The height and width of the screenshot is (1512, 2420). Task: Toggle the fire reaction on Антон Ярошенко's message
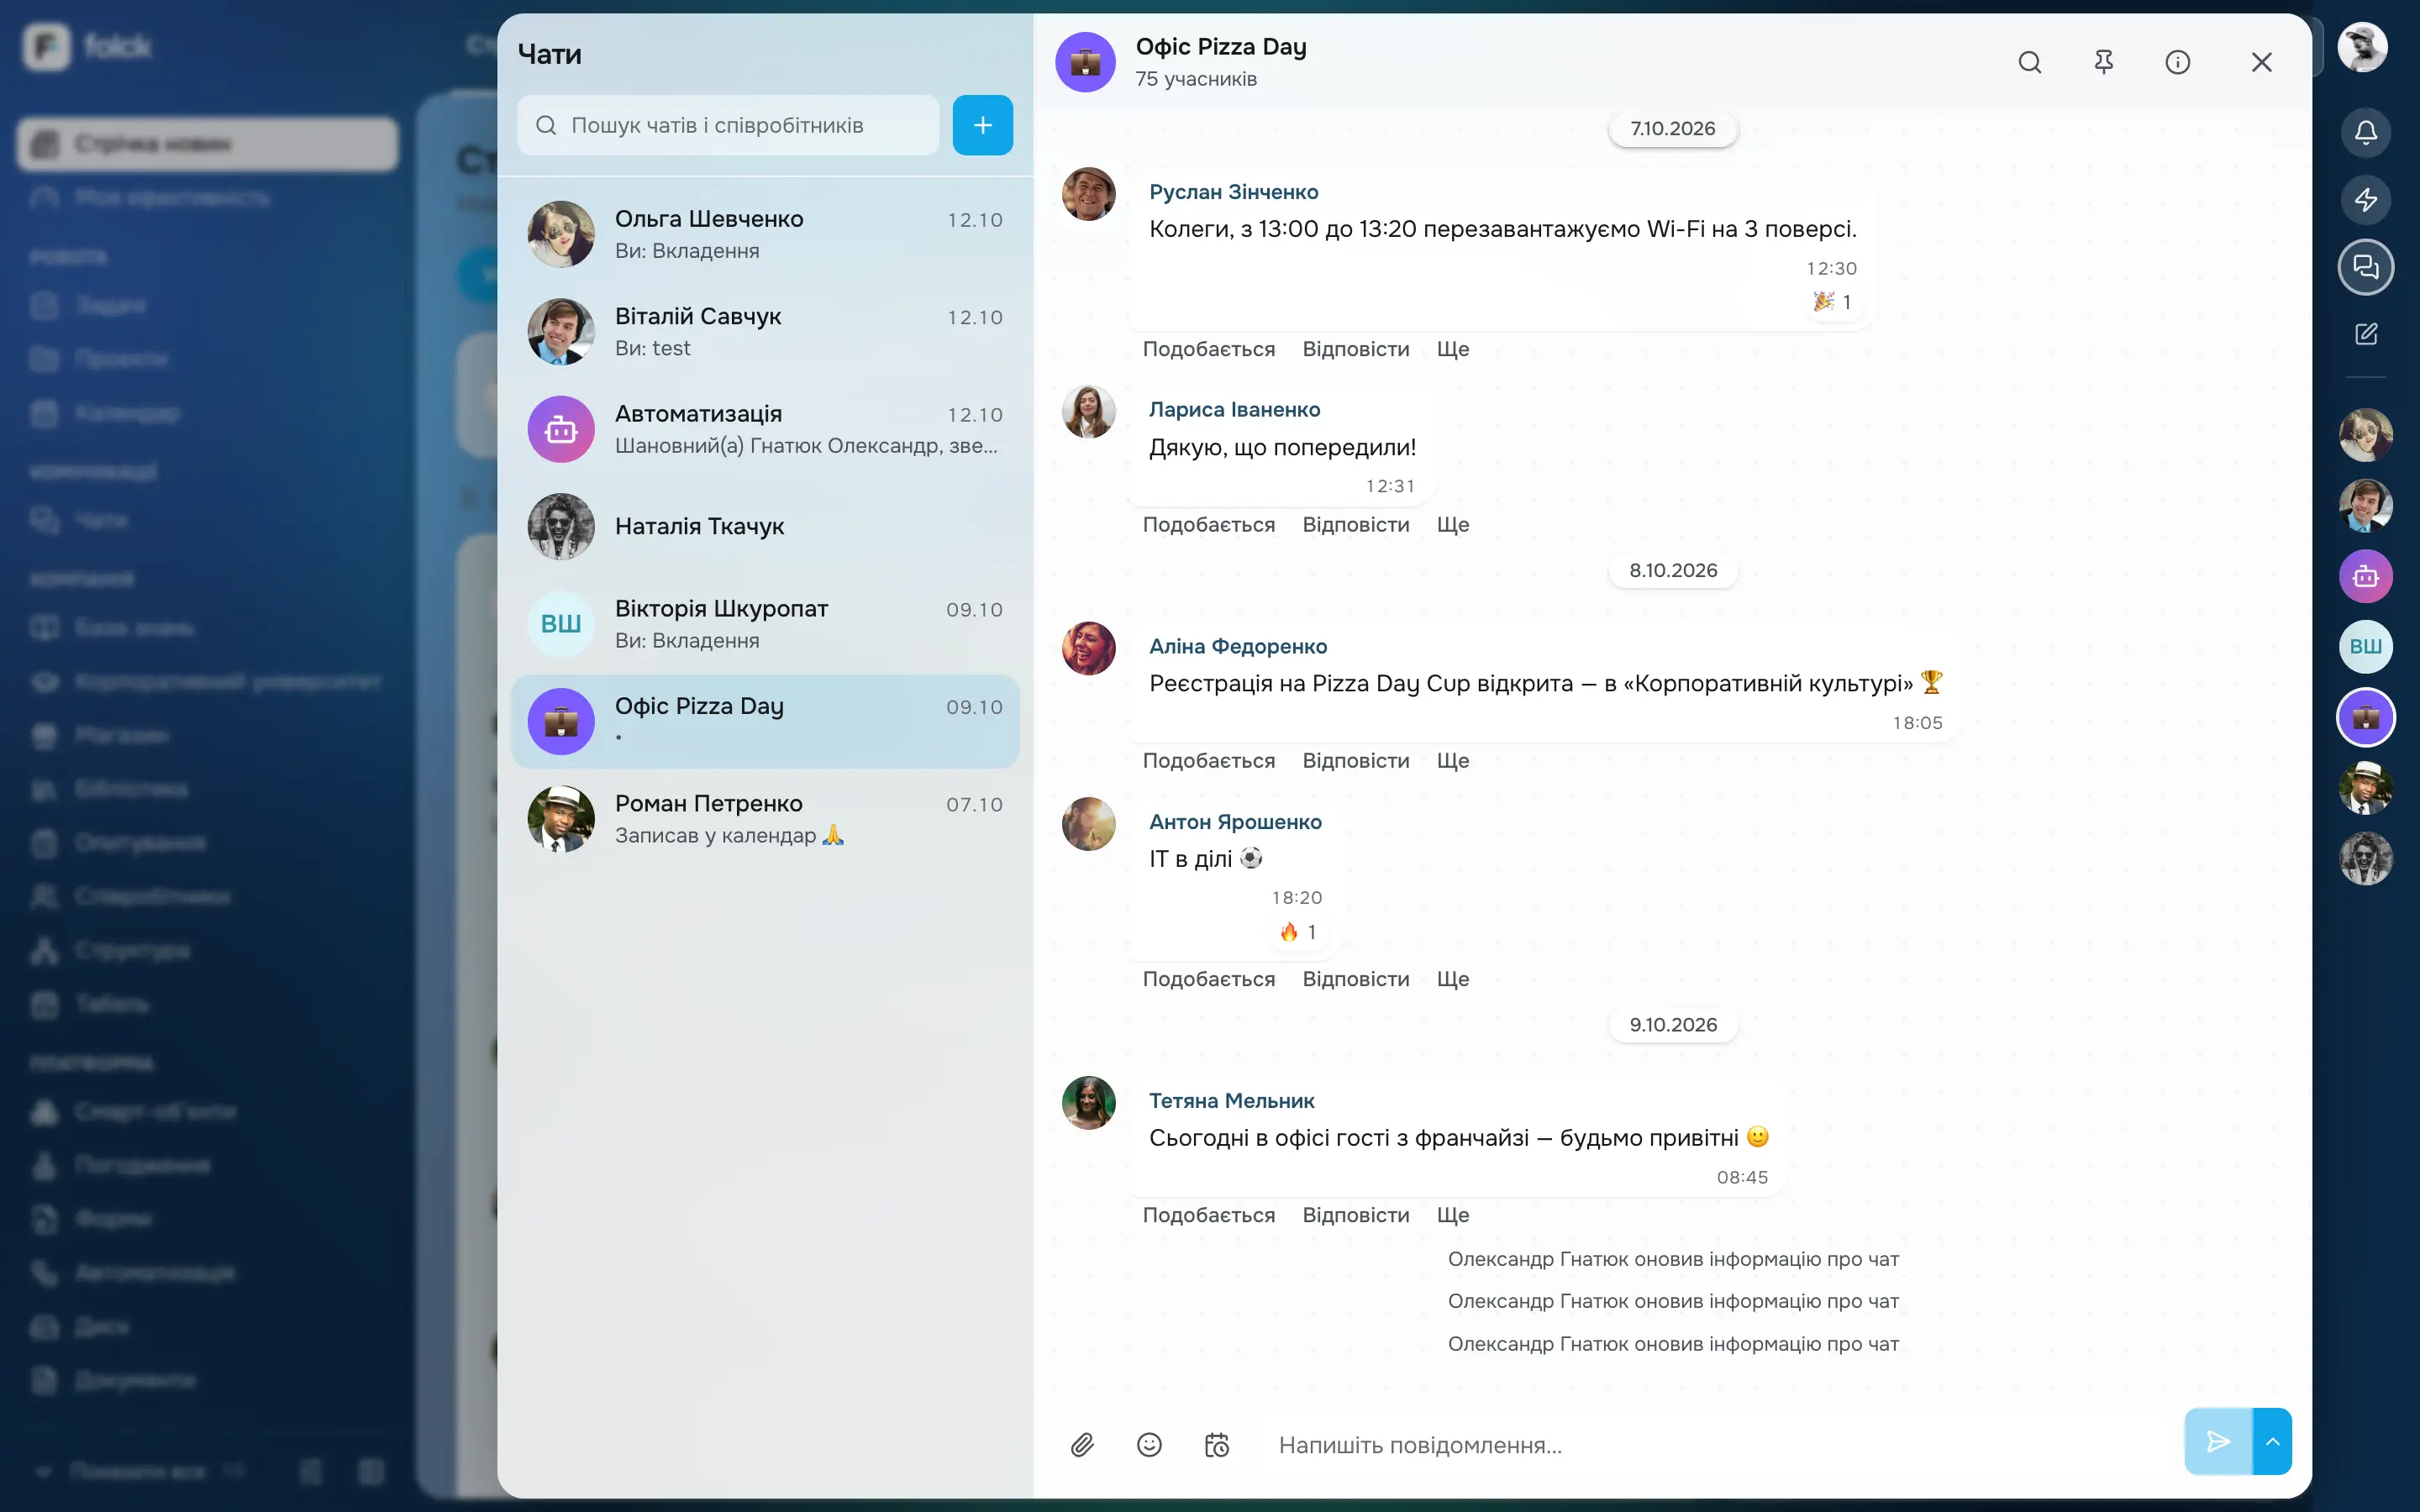point(1297,932)
